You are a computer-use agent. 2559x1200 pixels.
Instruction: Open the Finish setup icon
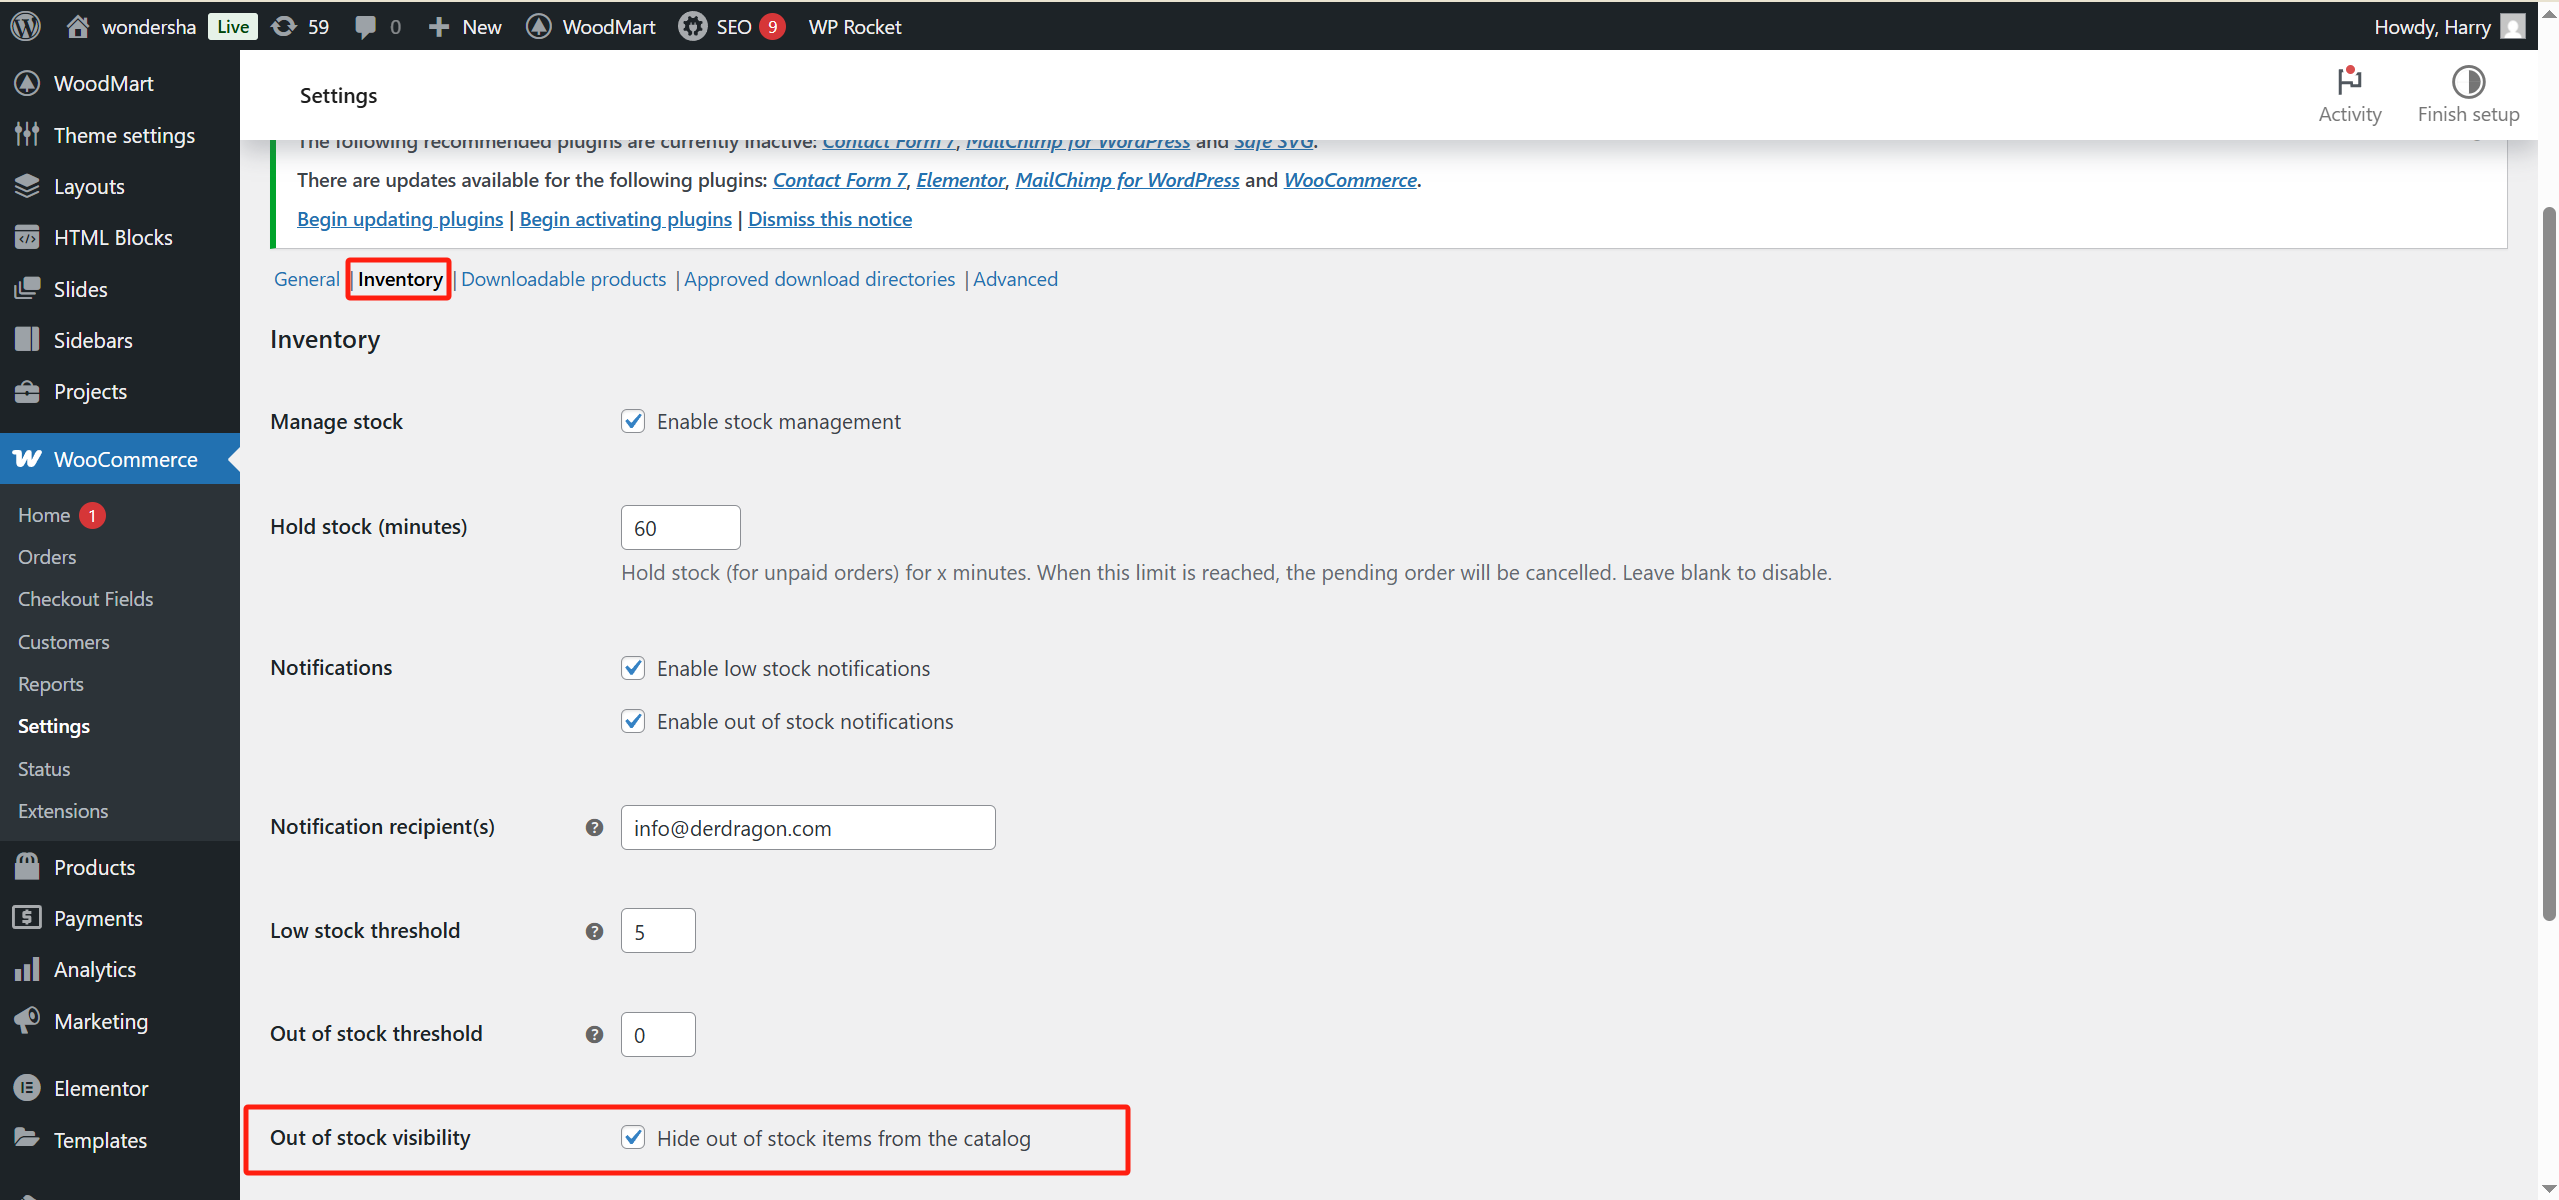(2467, 82)
